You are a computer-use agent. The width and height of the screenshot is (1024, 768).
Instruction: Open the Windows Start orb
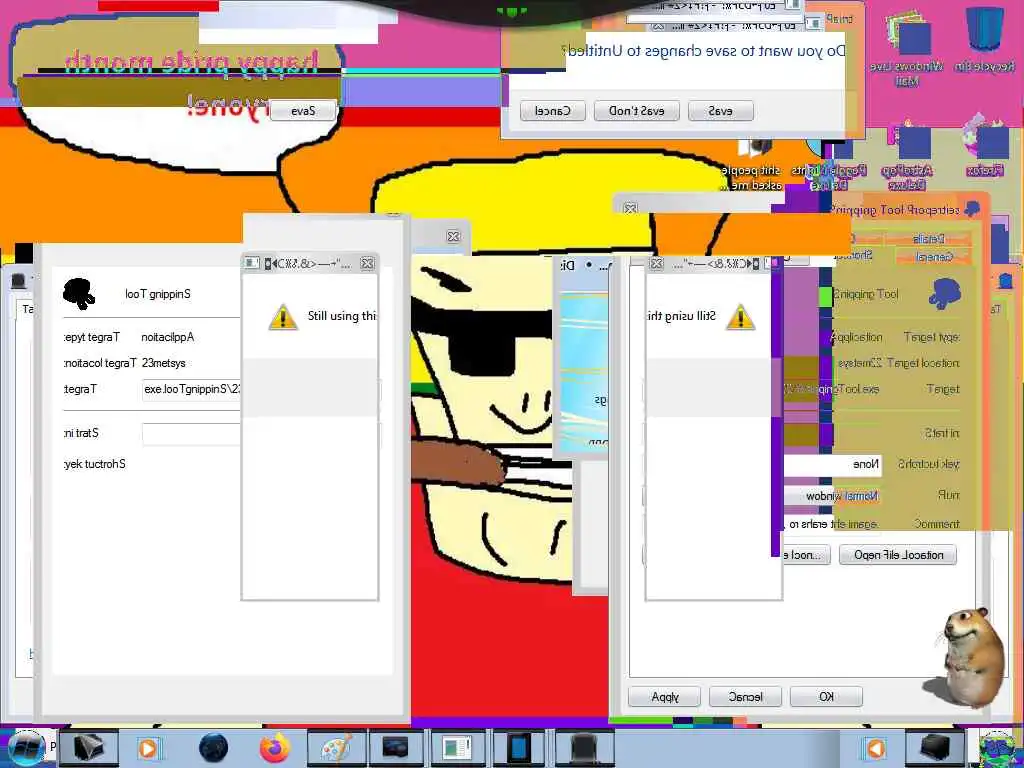pyautogui.click(x=26, y=748)
